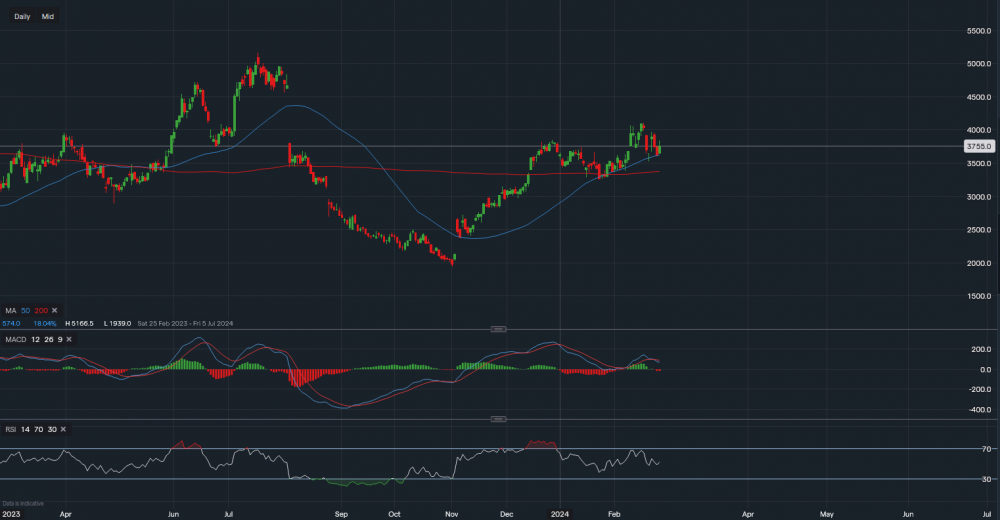This screenshot has height=520, width=1000.
Task: Click the 5000.0 price axis level
Action: pos(977,64)
